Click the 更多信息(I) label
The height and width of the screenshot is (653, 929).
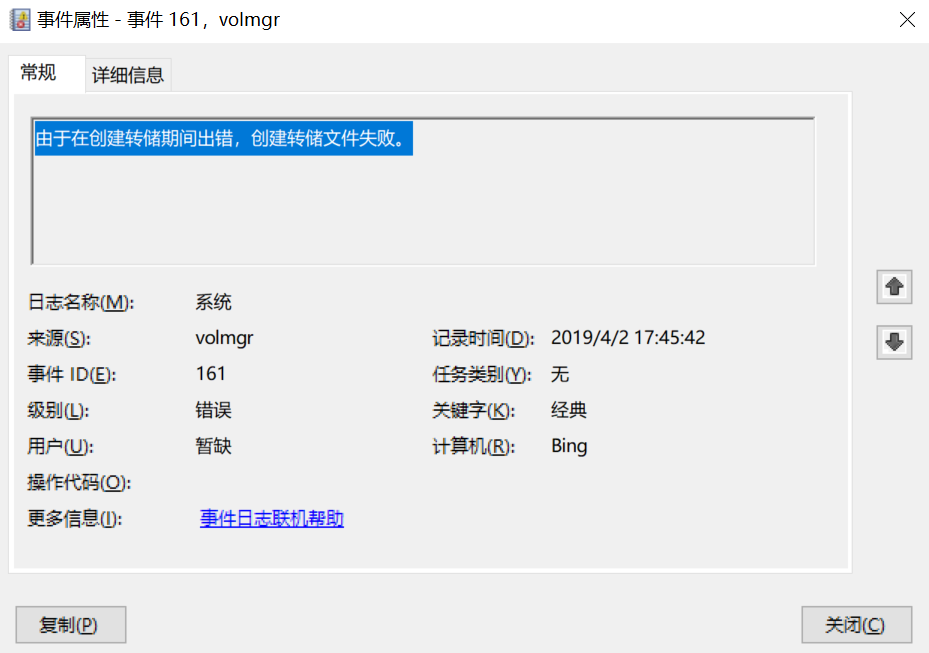(x=75, y=518)
